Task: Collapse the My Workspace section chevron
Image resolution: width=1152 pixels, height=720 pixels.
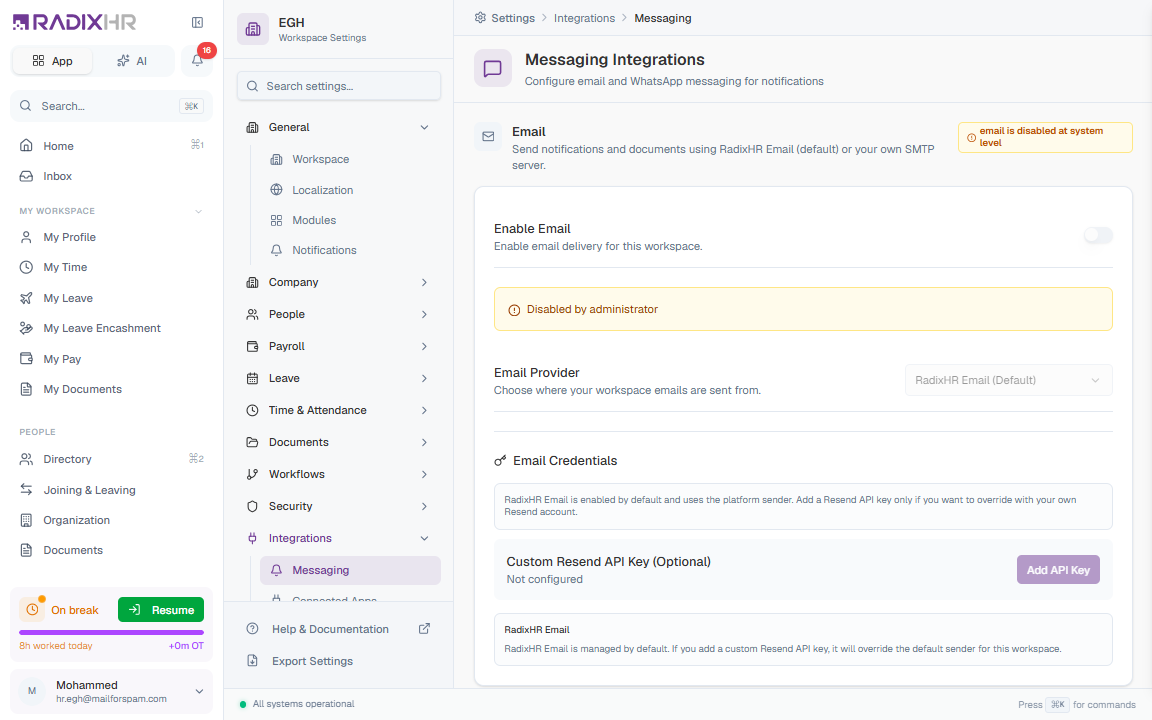Action: [x=198, y=212]
